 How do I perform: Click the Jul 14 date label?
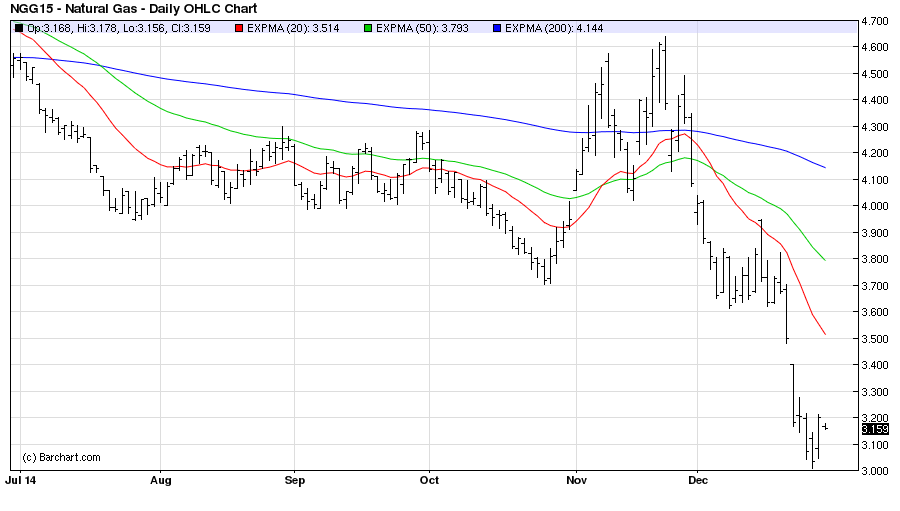27,480
